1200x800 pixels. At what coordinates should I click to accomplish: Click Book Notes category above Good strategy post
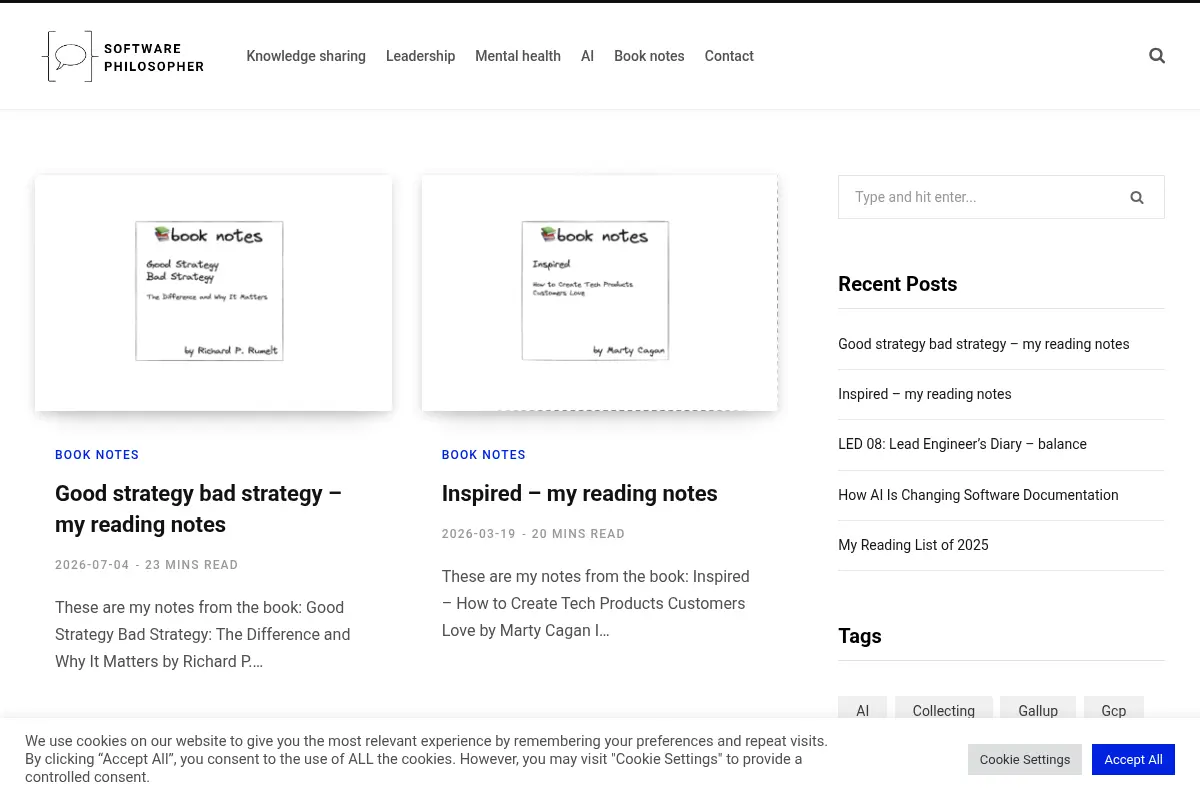pyautogui.click(x=97, y=455)
